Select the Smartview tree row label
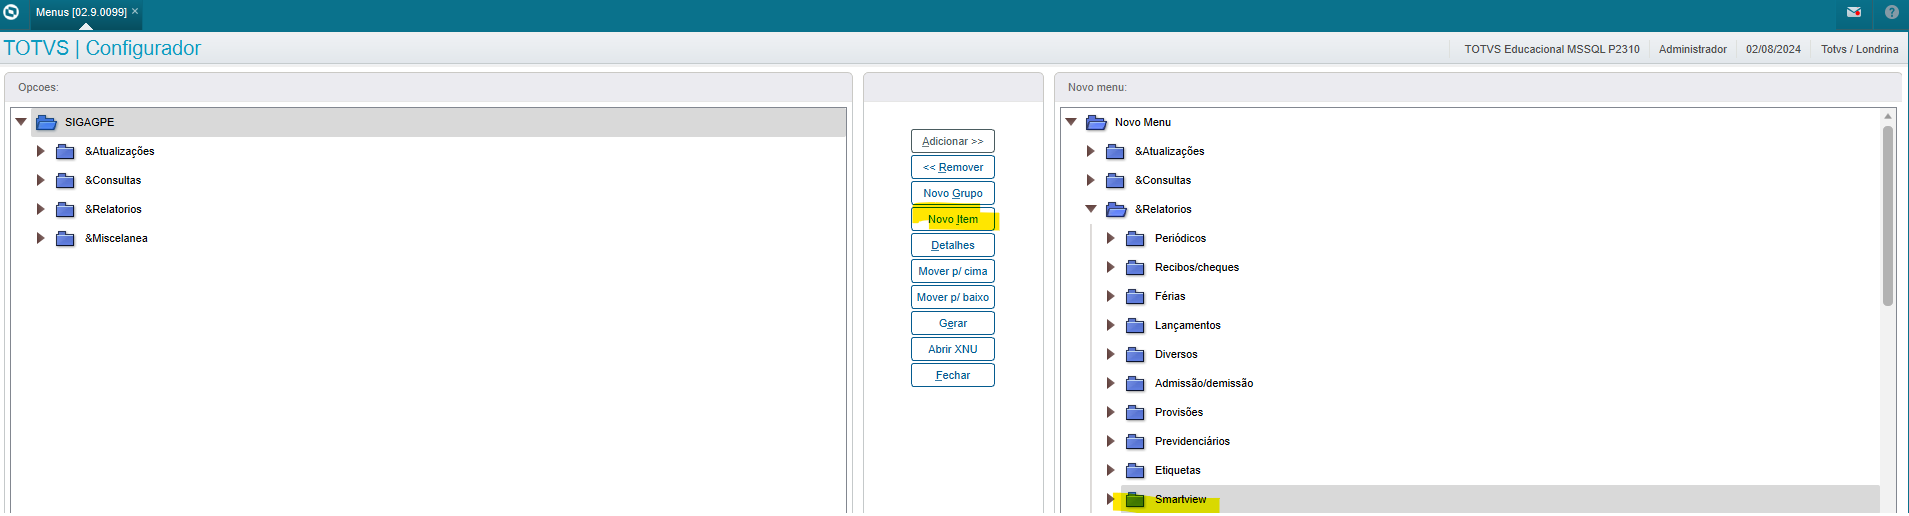Screen dimensions: 1909x516 point(1180,499)
